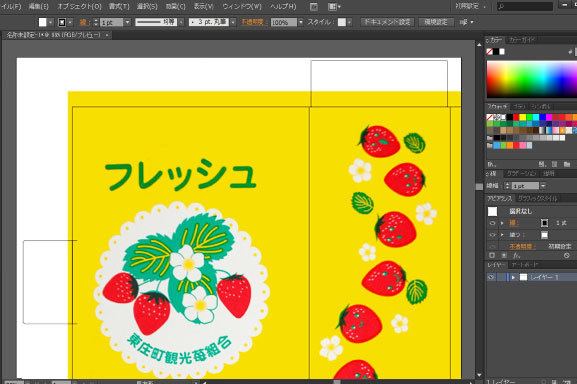Viewport: 577px width, 384px height.
Task: Select the white swatch in the Color panel
Action: click(502, 51)
